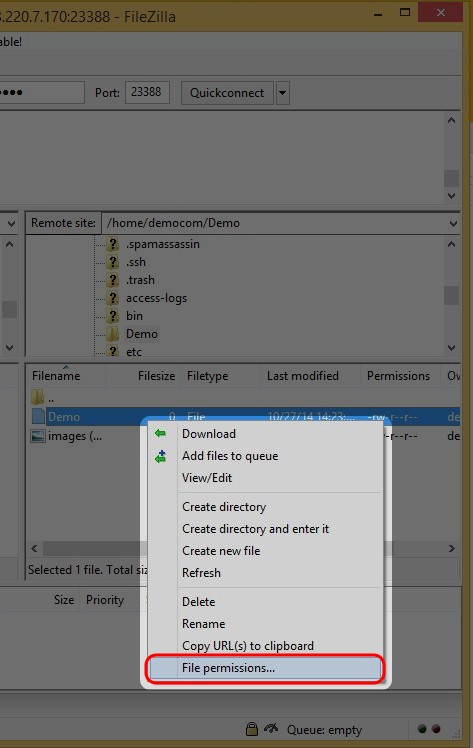Sort by Filetype column header
The image size is (473, 748).
tap(221, 376)
